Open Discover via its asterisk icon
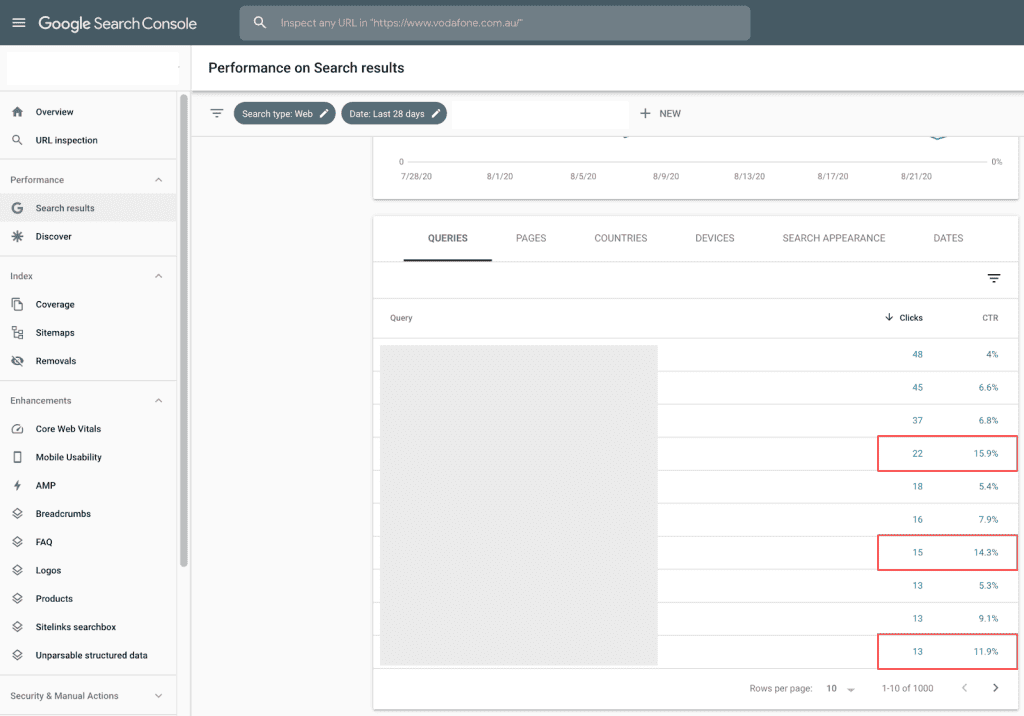Image resolution: width=1024 pixels, height=716 pixels. 17,237
